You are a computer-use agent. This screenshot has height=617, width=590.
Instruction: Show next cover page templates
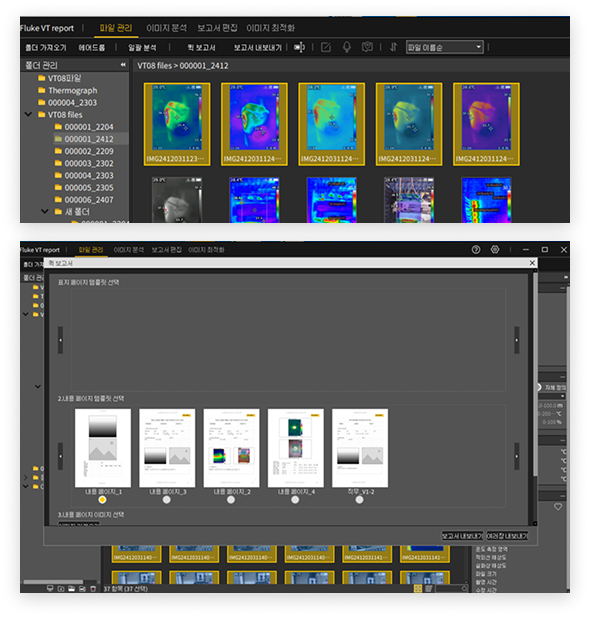517,340
